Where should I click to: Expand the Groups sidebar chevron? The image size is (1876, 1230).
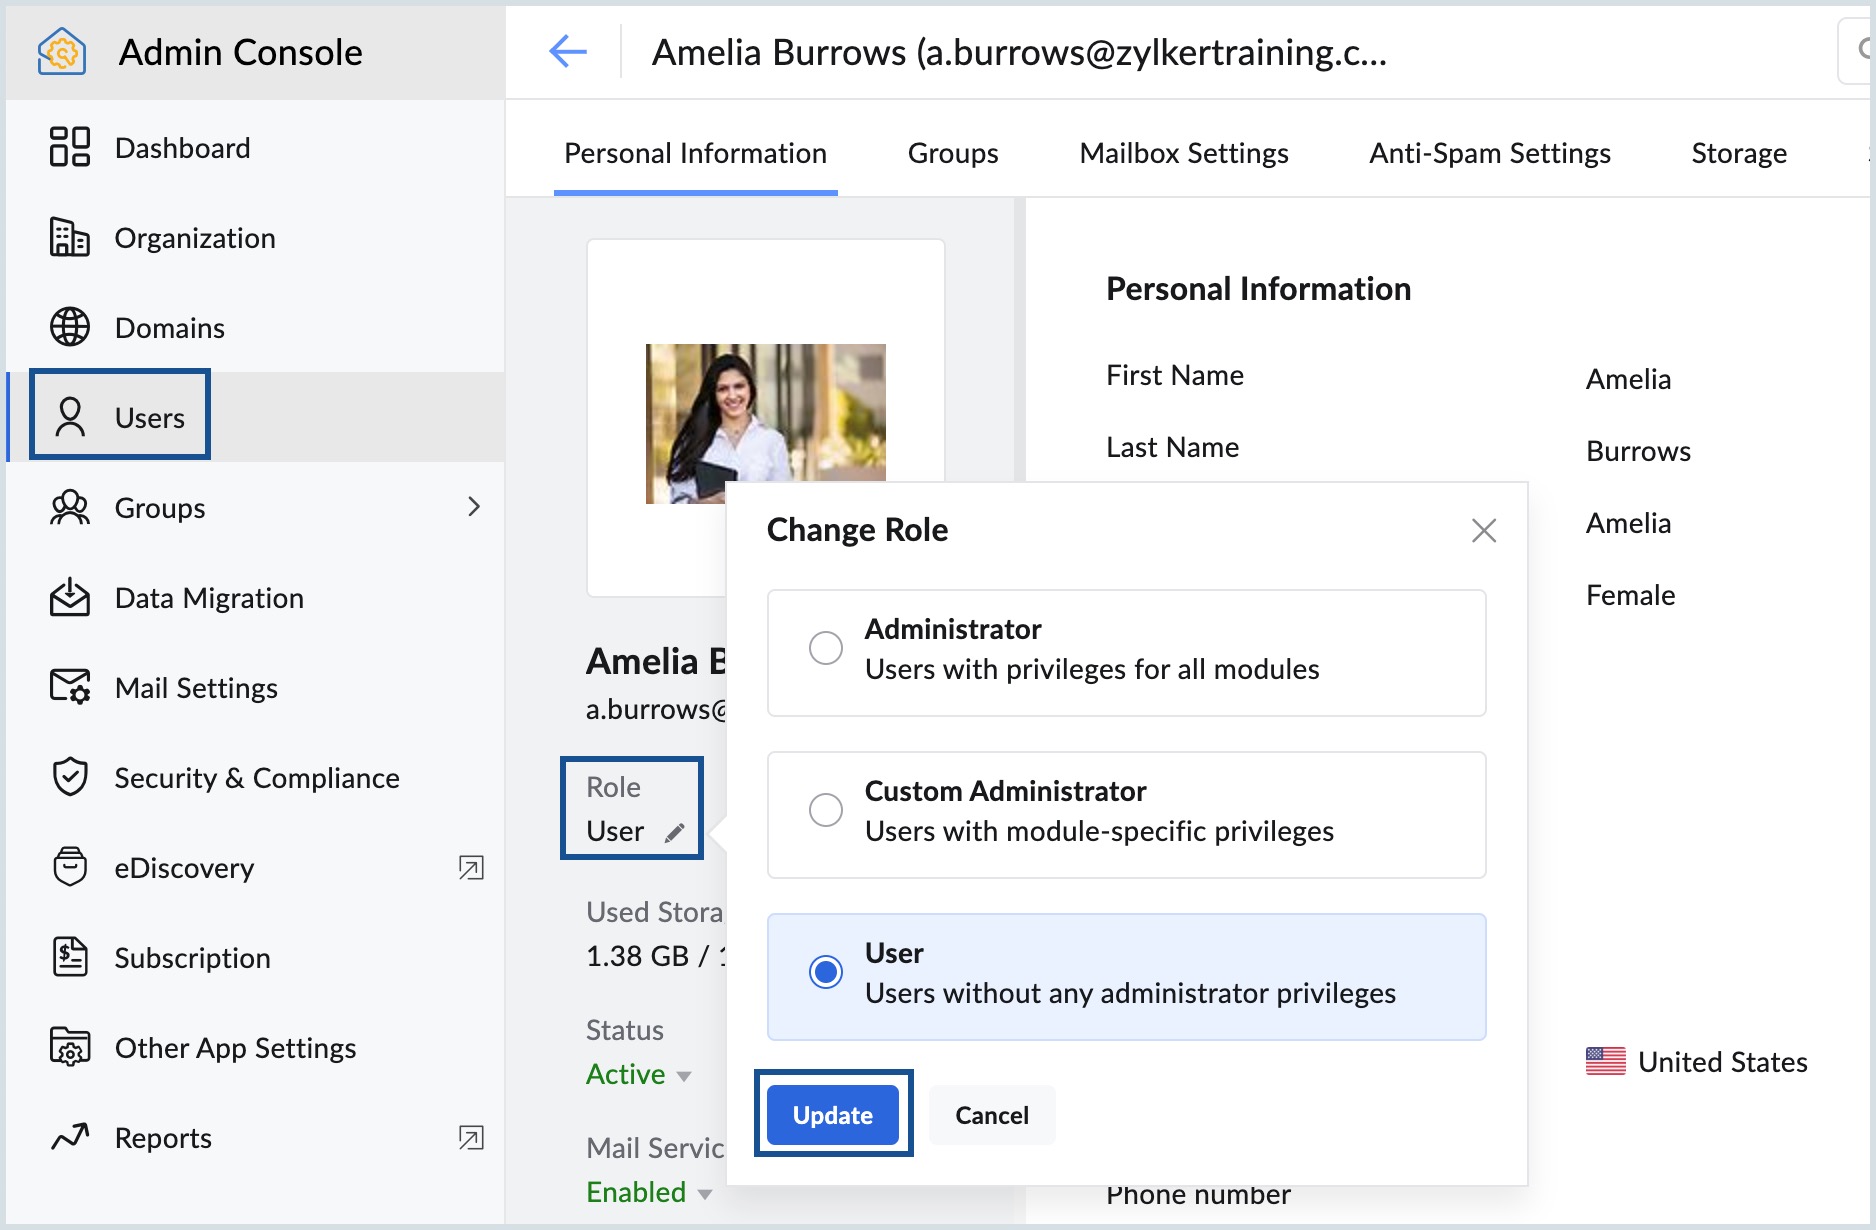point(474,507)
